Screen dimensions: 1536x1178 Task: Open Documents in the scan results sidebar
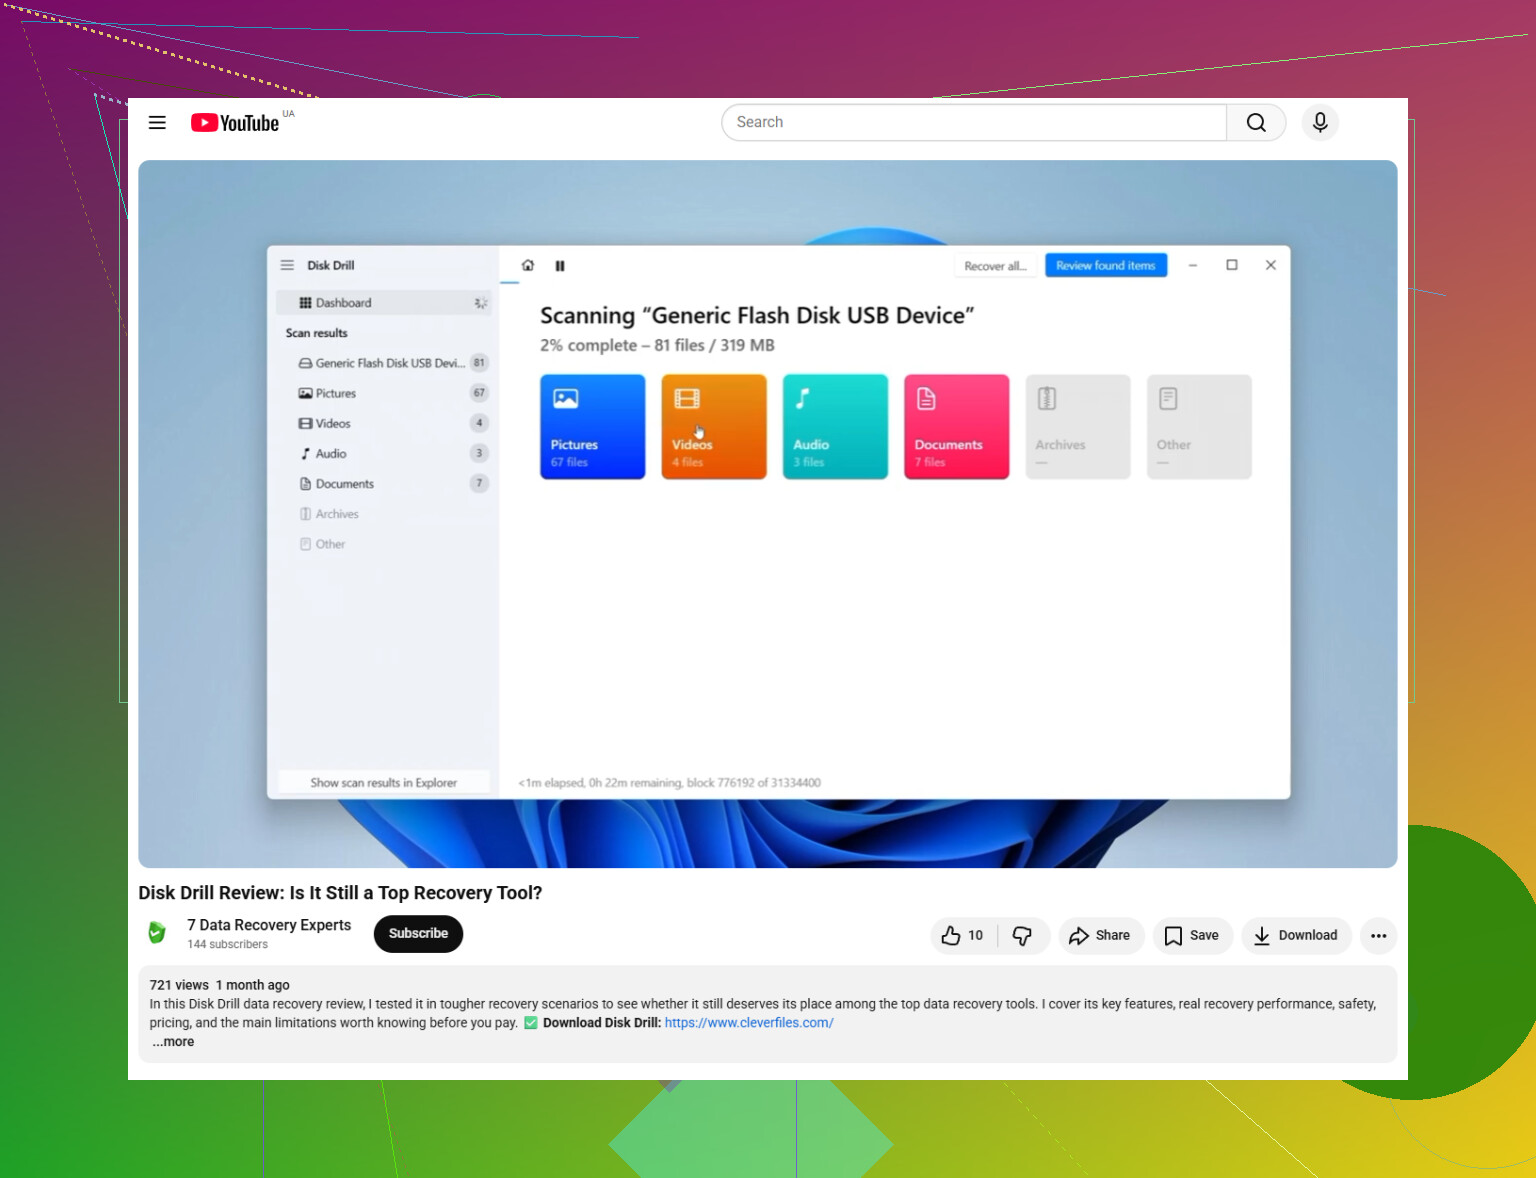384,483
